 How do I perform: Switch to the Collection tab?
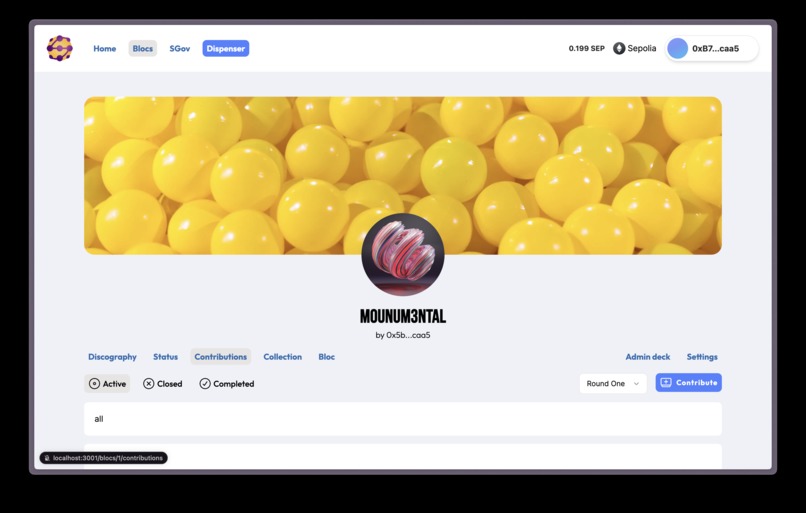tap(283, 357)
